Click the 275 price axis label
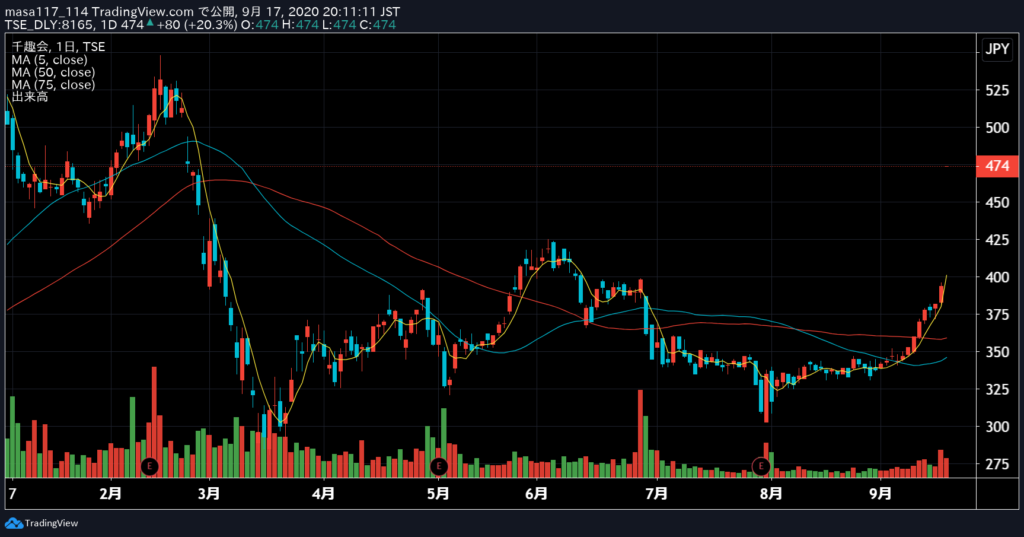Screen dimensions: 1024x537 click(997, 464)
